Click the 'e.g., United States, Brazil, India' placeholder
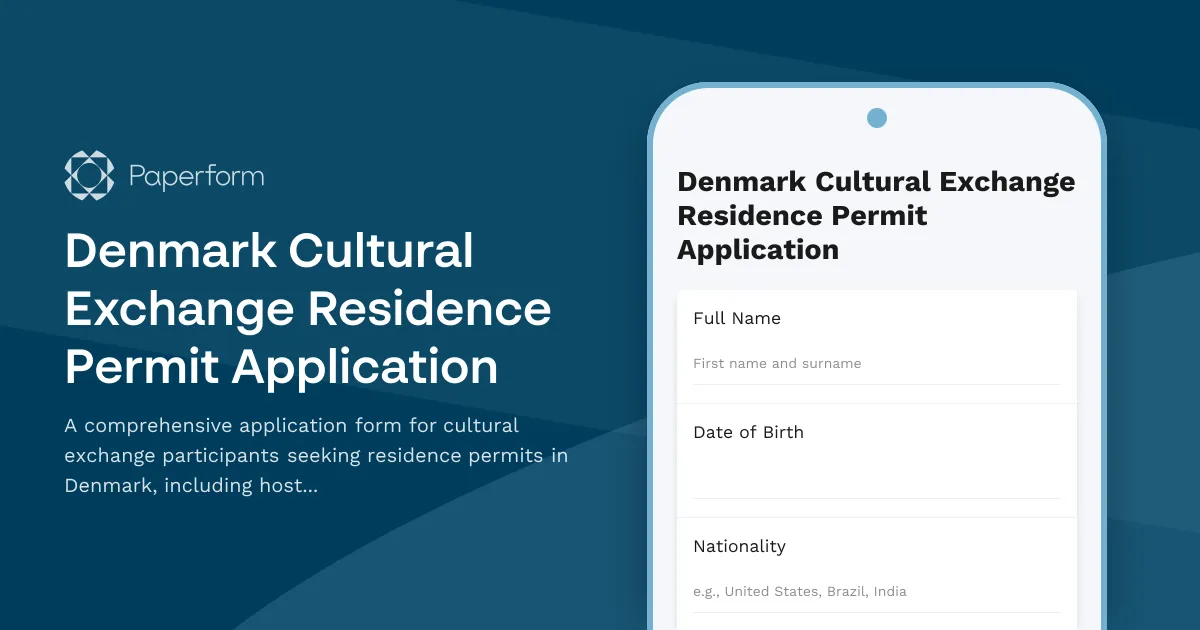The height and width of the screenshot is (630, 1200). [800, 591]
